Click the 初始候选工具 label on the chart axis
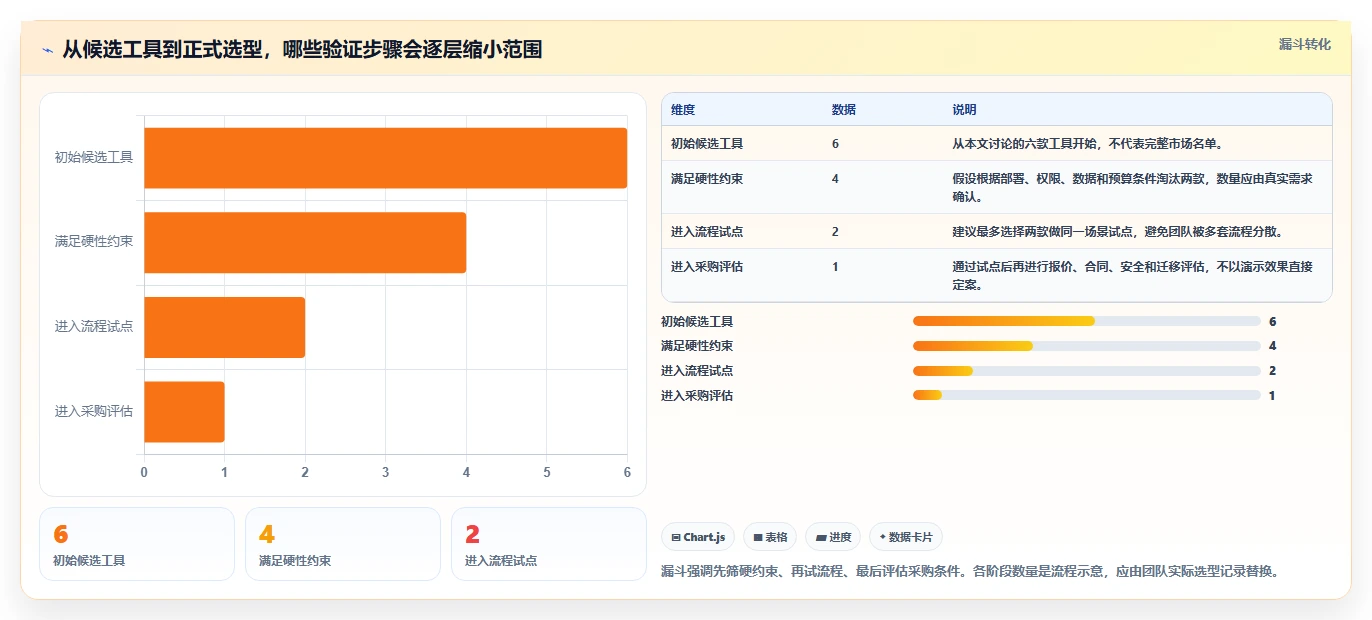The width and height of the screenshot is (1372, 620). pyautogui.click(x=94, y=158)
